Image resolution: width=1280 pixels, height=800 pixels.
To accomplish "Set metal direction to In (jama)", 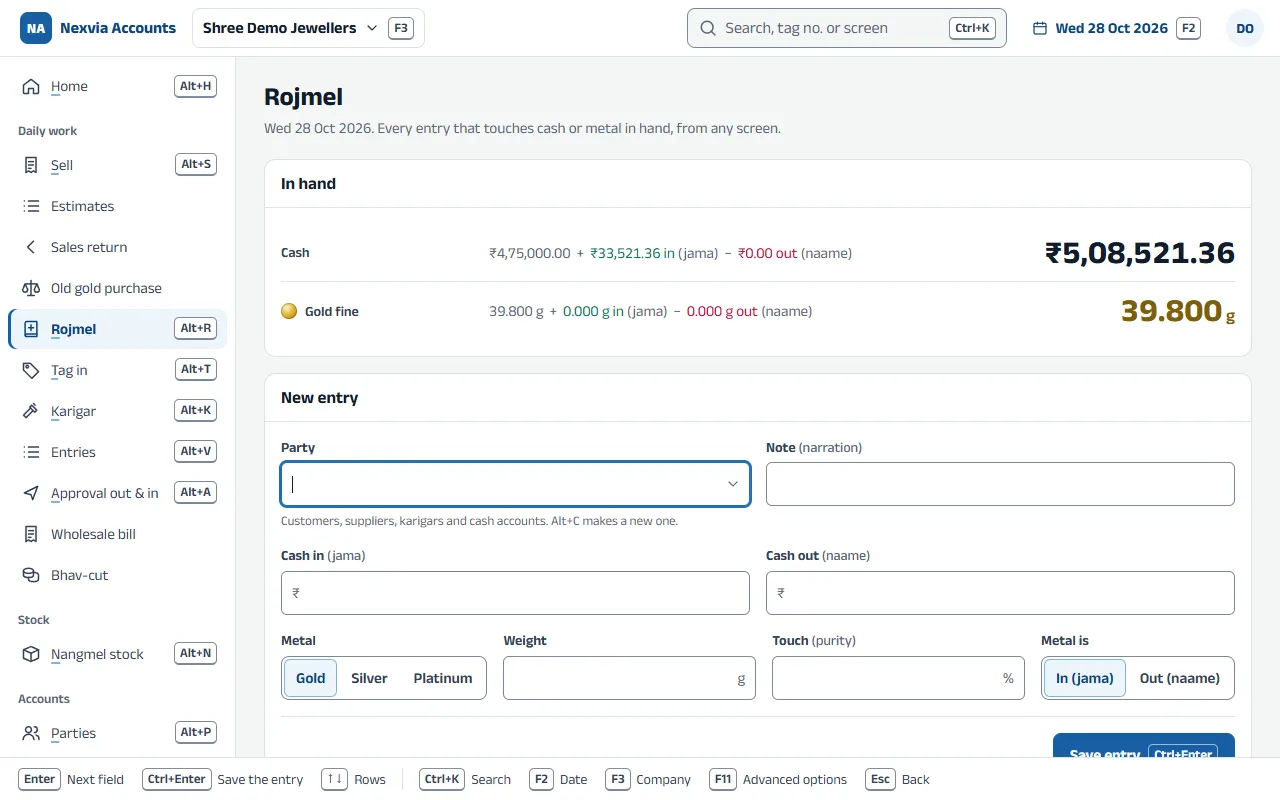I will (1085, 678).
